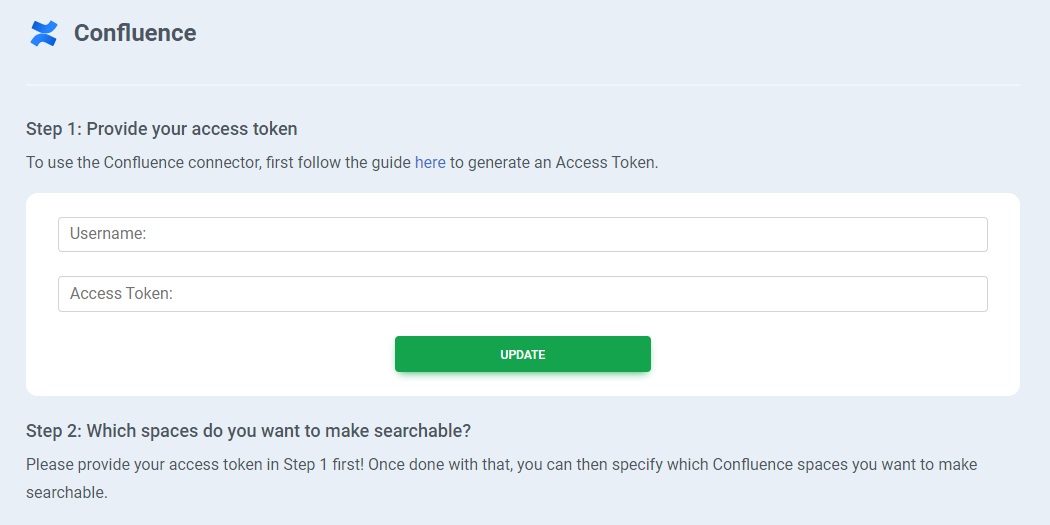1050x525 pixels.
Task: Click the 'Step 1: Provide your access token' heading
Action: click(161, 129)
